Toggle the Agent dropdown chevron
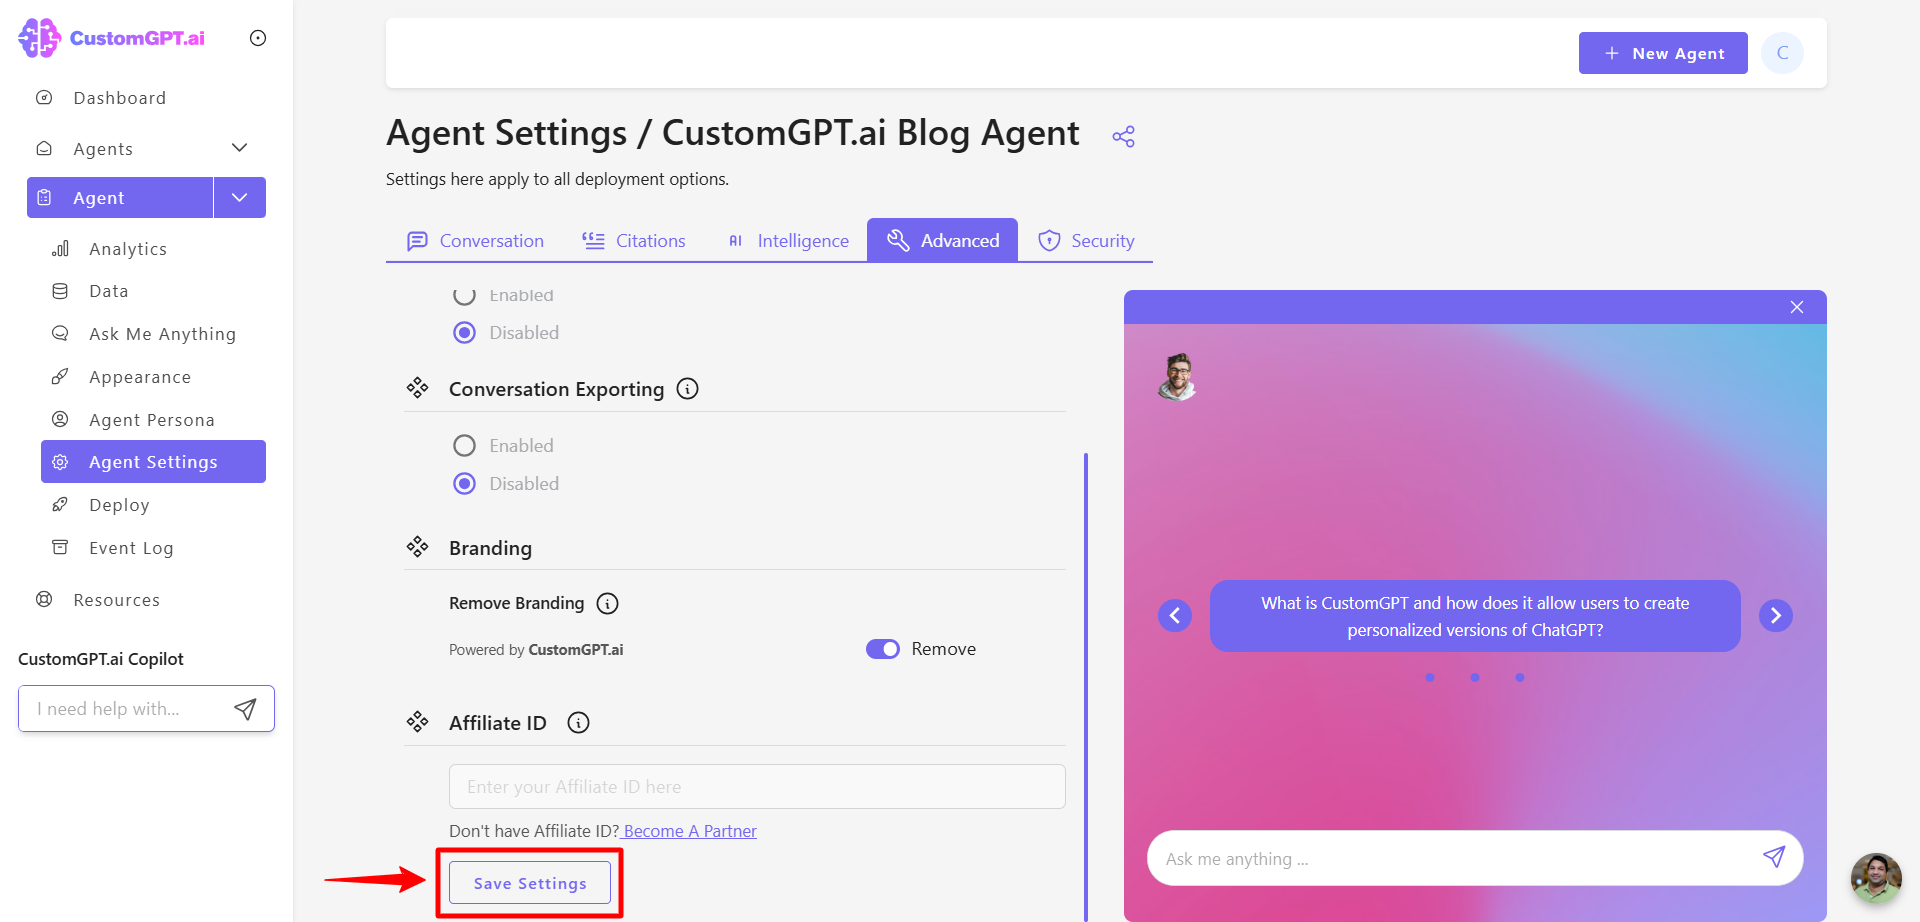The width and height of the screenshot is (1920, 922). [240, 198]
